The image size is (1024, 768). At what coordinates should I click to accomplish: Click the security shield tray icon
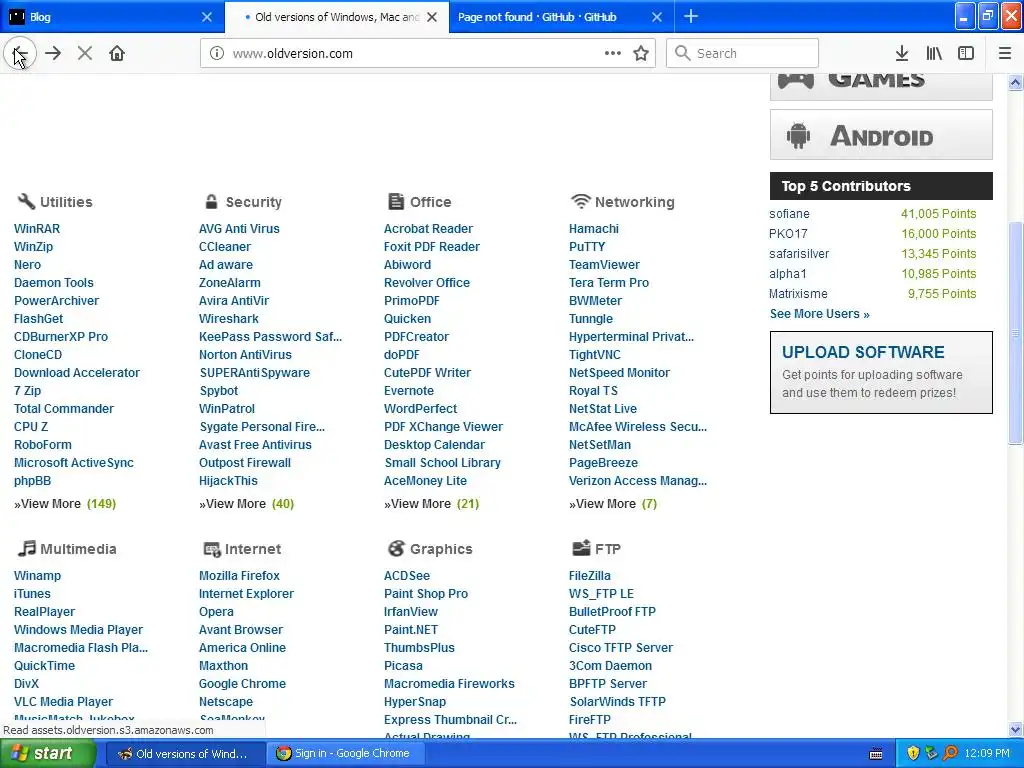coord(913,754)
